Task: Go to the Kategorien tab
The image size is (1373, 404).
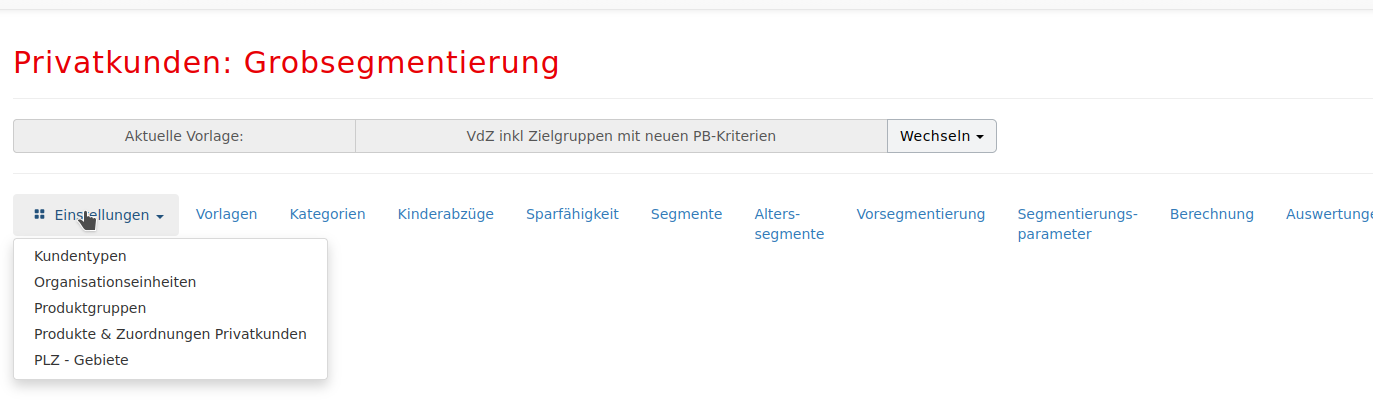Action: (x=327, y=214)
